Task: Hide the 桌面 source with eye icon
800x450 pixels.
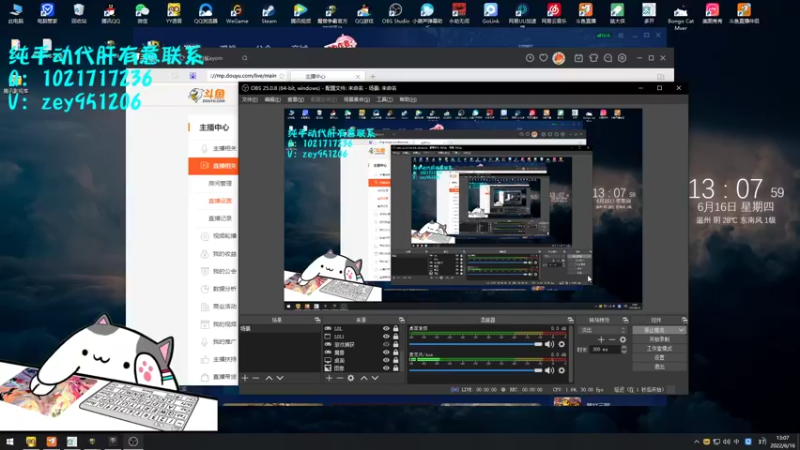Action: coord(386,360)
